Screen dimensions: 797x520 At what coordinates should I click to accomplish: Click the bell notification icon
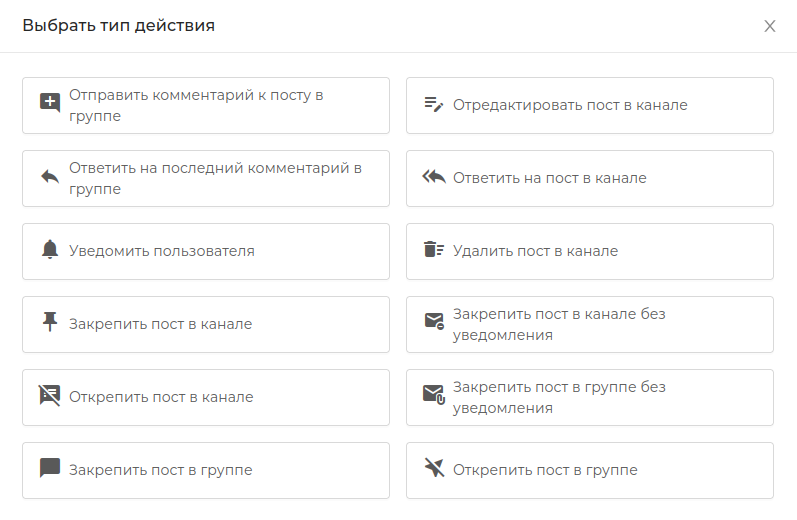50,250
